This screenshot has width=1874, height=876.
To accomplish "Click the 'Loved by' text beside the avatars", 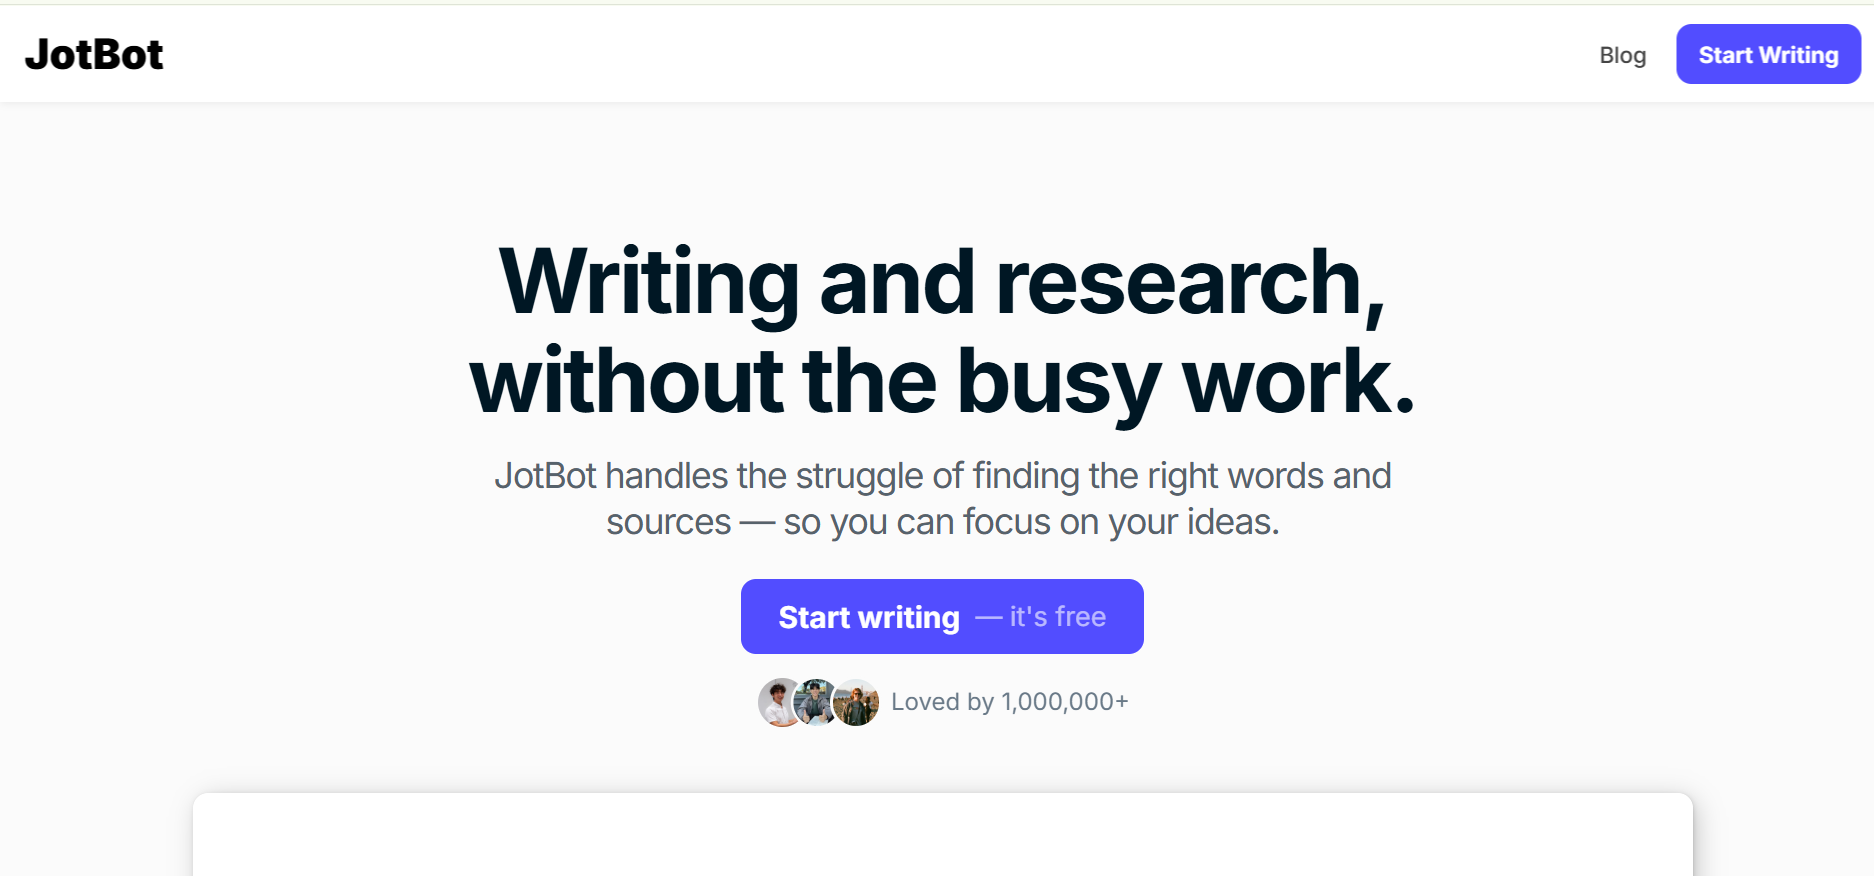I will pyautogui.click(x=942, y=702).
